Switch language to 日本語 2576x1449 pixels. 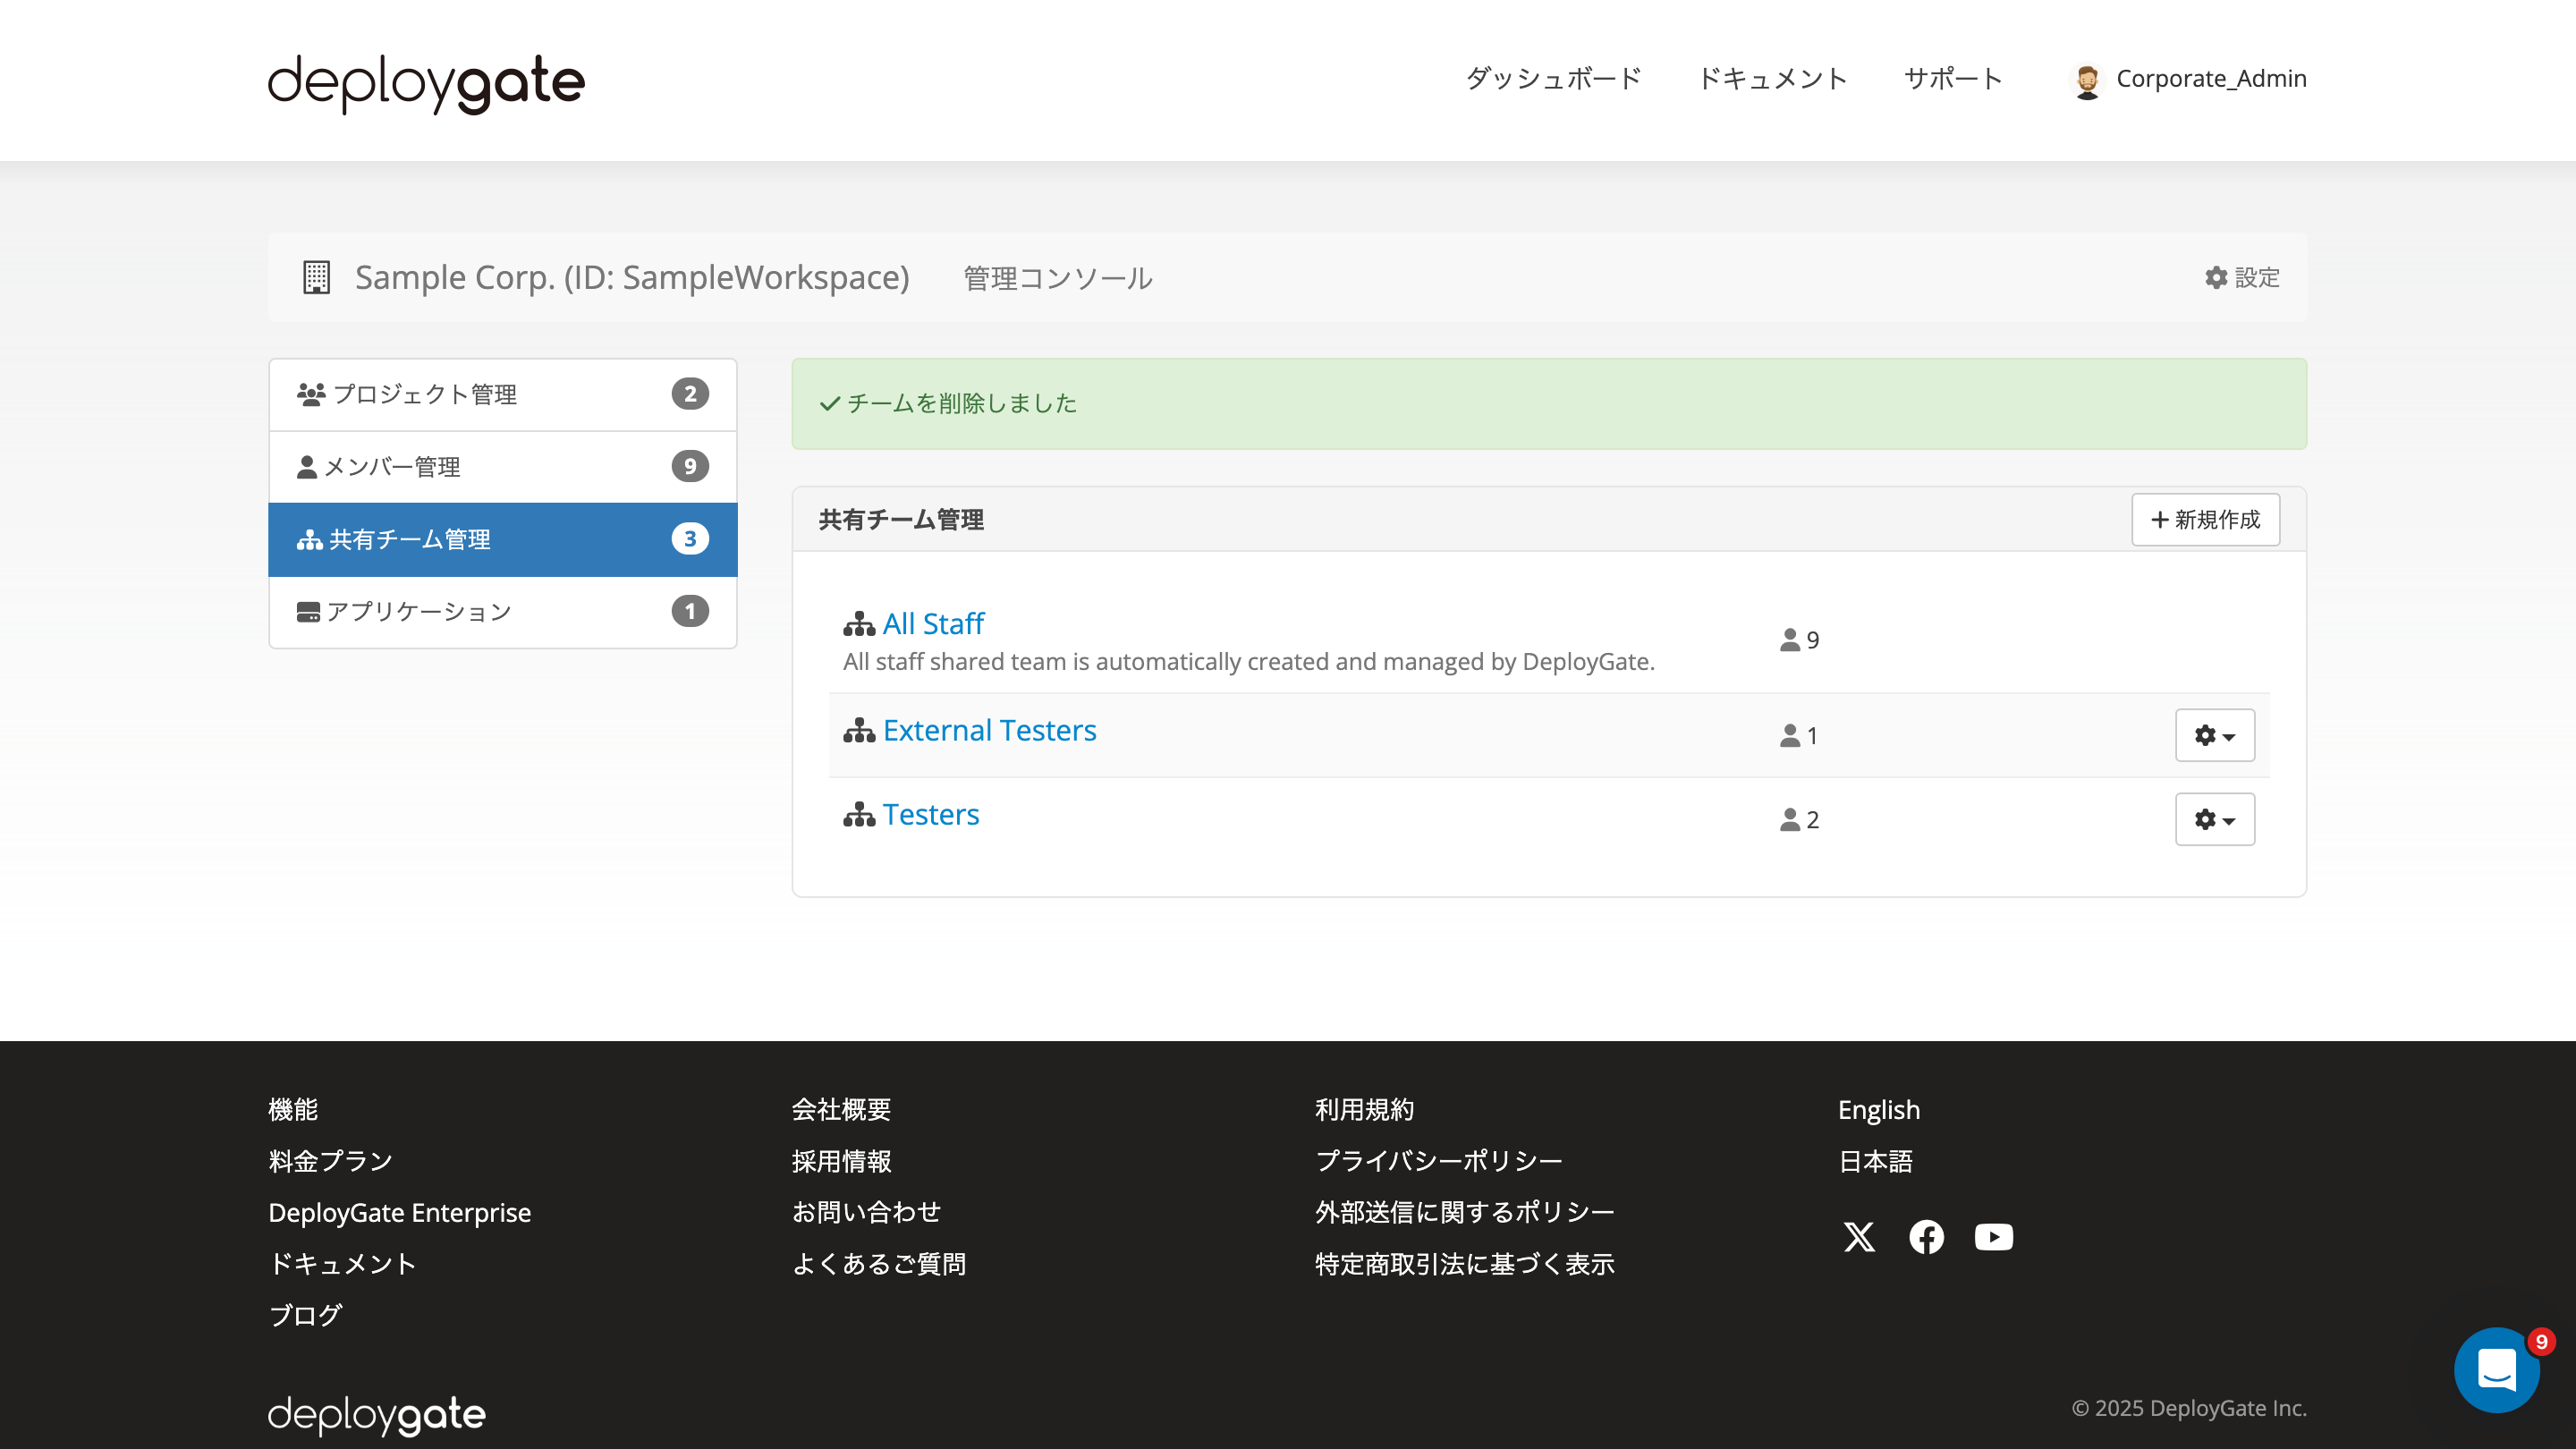(1875, 1161)
